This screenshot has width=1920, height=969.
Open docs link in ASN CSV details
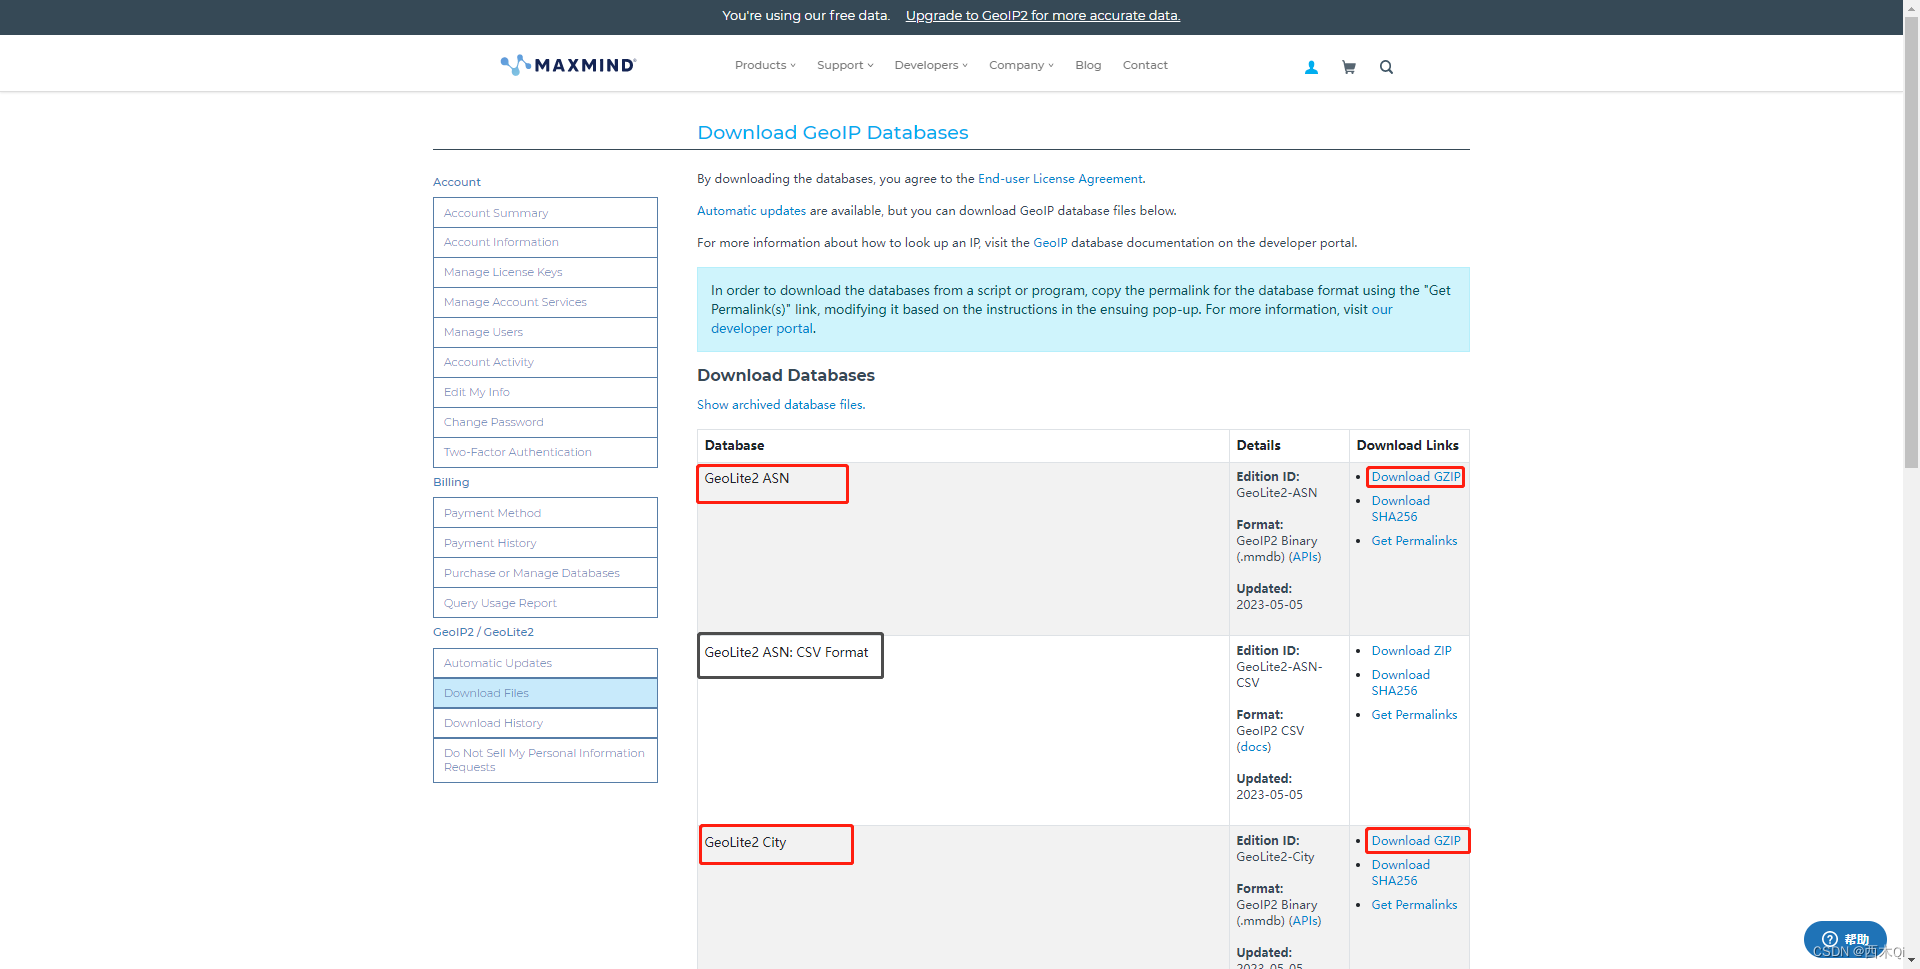[x=1253, y=747]
